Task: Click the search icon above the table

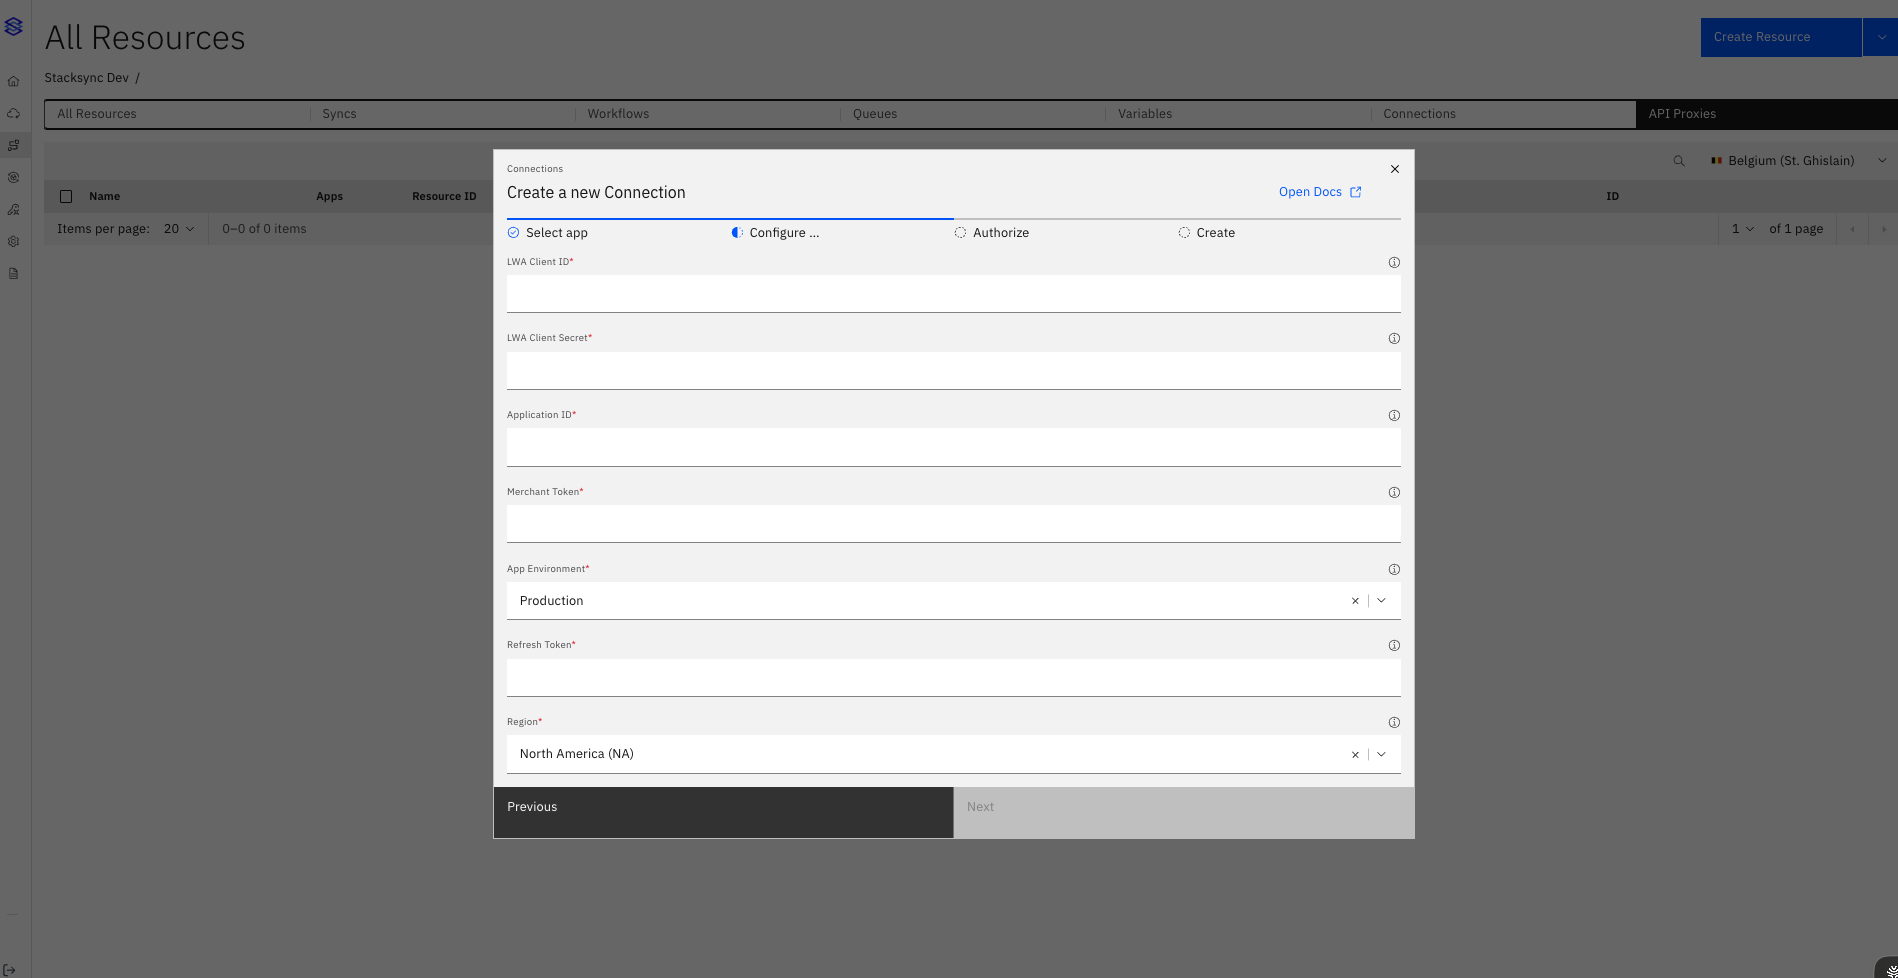Action: (1679, 161)
